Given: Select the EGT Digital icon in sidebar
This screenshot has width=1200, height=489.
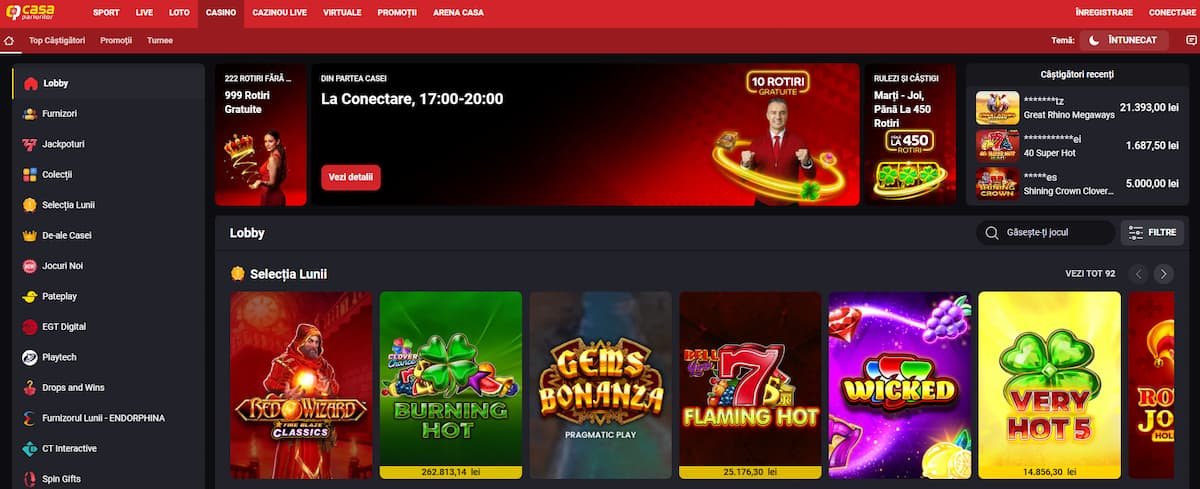Looking at the screenshot, I should (30, 326).
